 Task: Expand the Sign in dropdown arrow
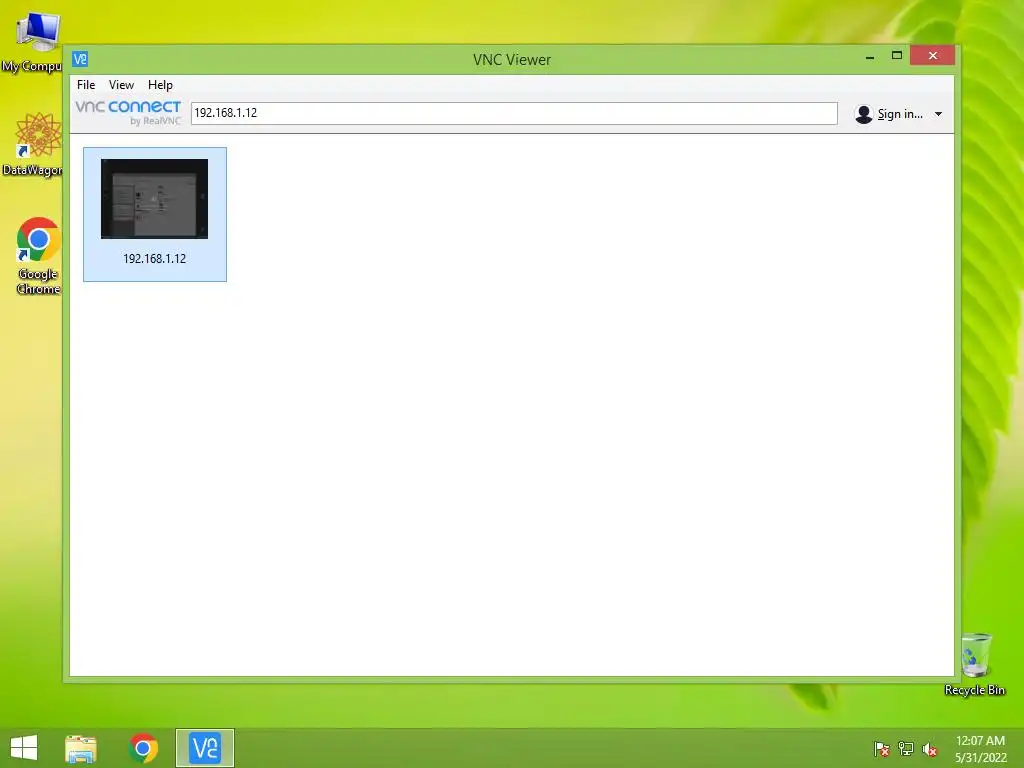[938, 114]
